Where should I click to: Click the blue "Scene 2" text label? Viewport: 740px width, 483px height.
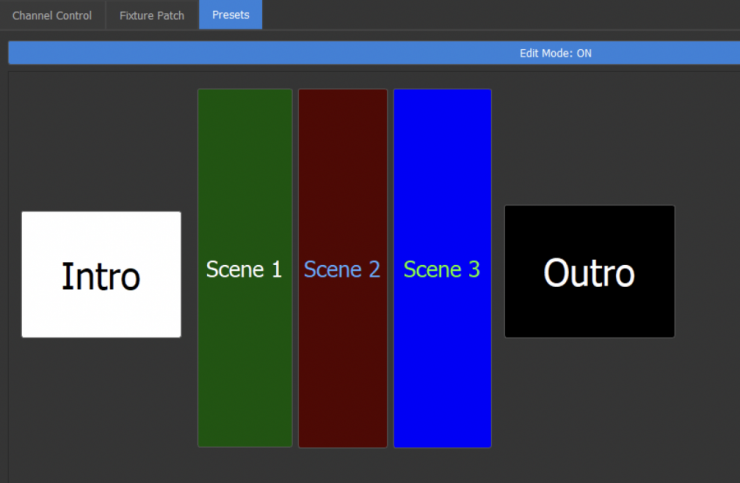342,269
